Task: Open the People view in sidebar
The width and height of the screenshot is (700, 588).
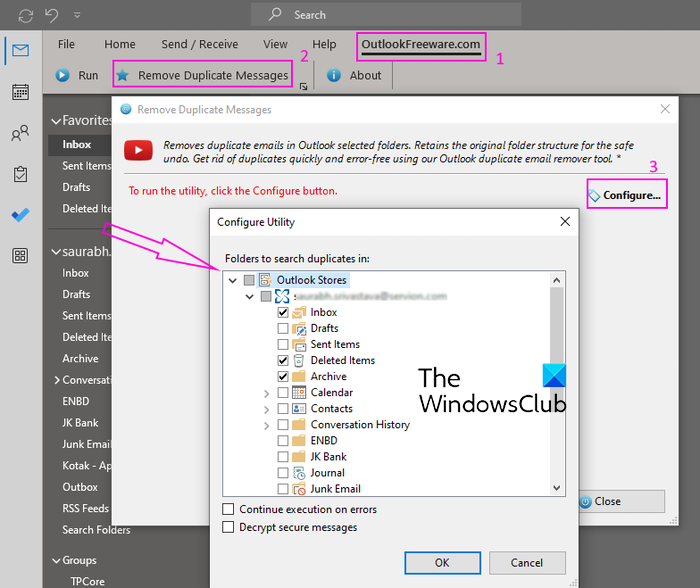Action: click(x=21, y=133)
